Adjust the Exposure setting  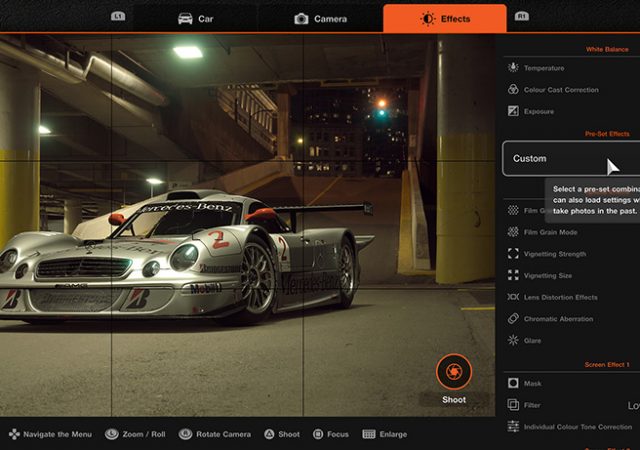[x=538, y=112]
